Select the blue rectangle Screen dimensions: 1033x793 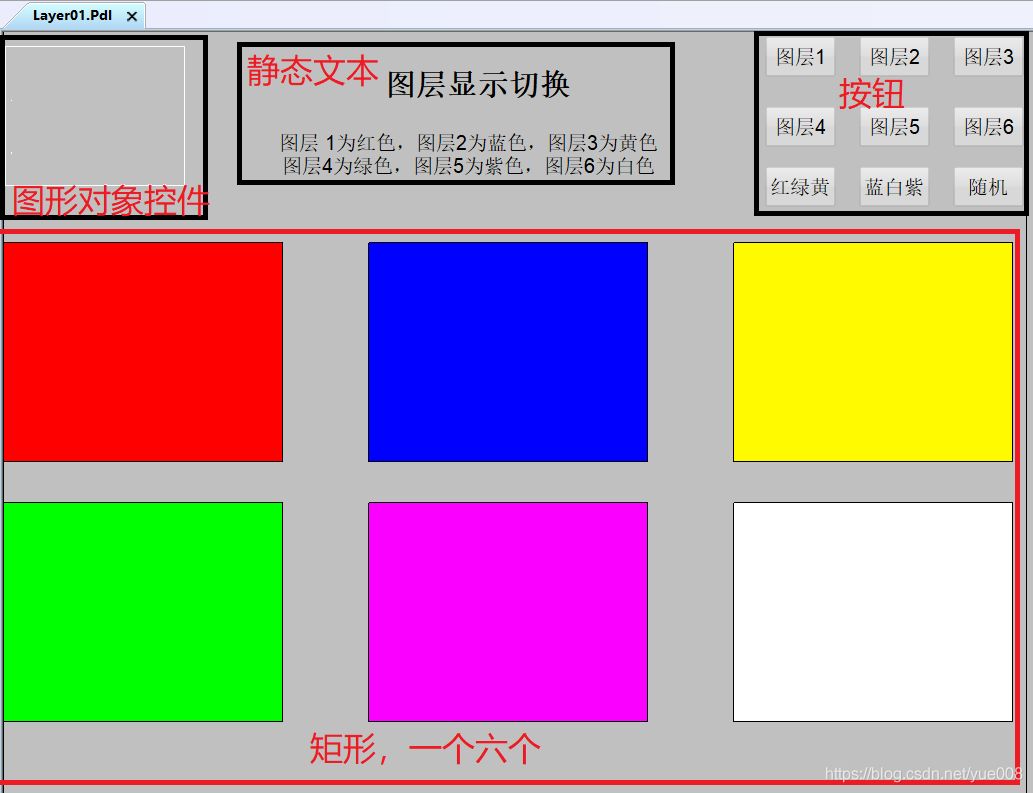click(x=508, y=352)
